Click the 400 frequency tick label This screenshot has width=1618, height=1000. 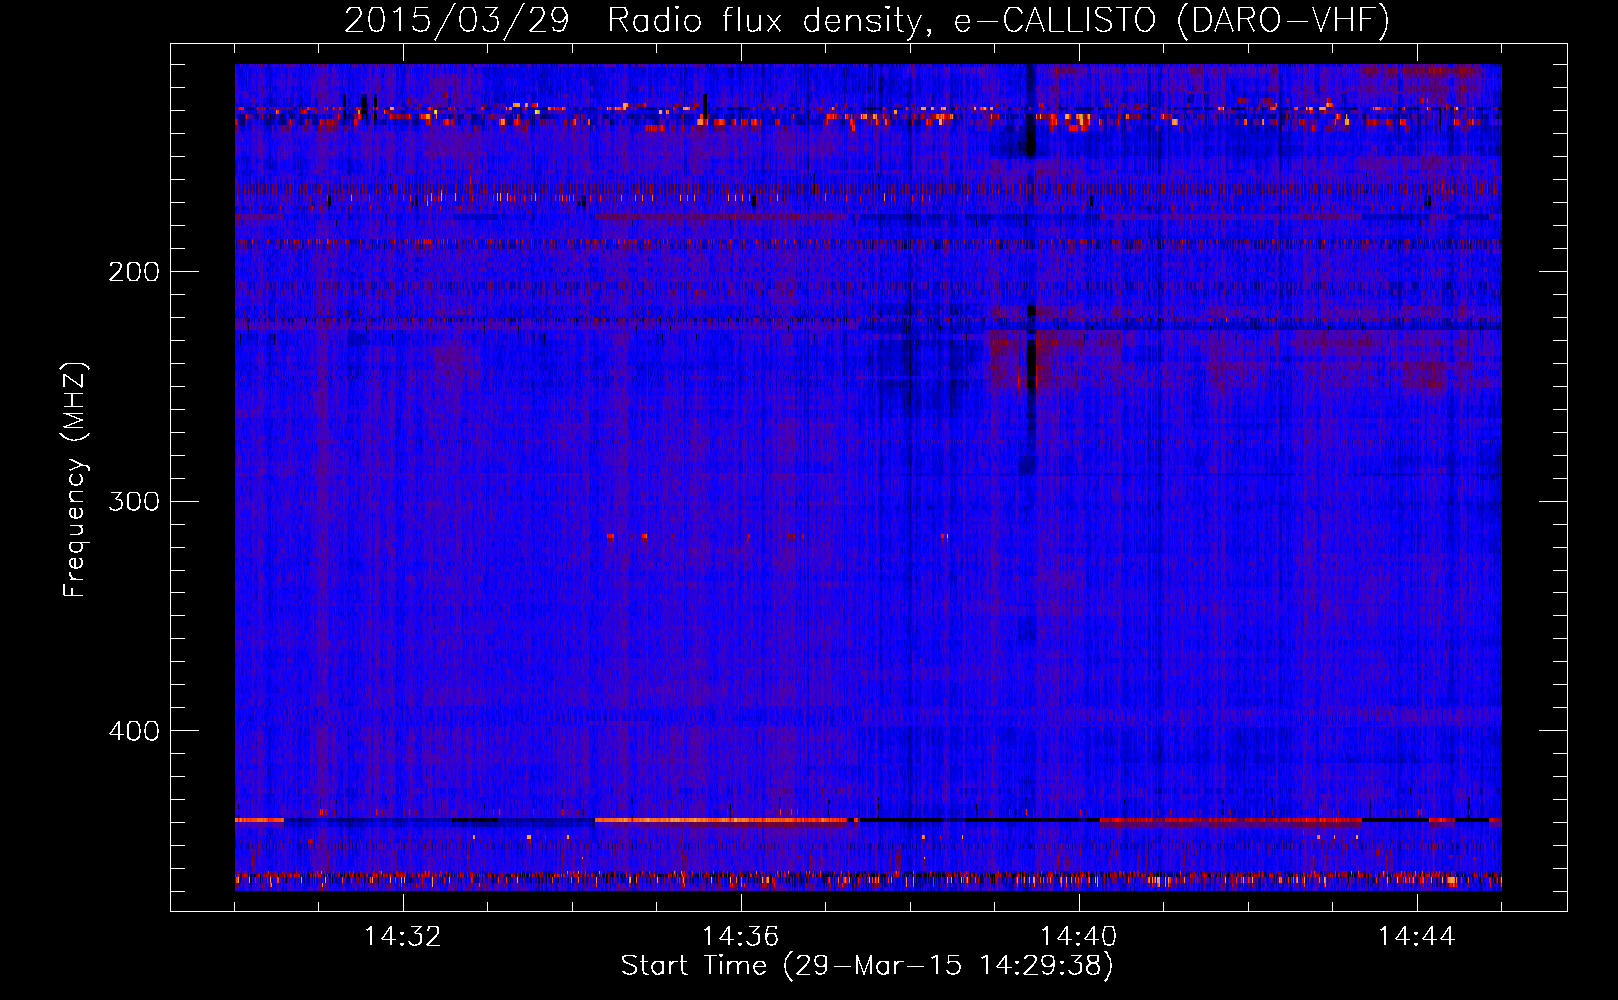(x=134, y=731)
